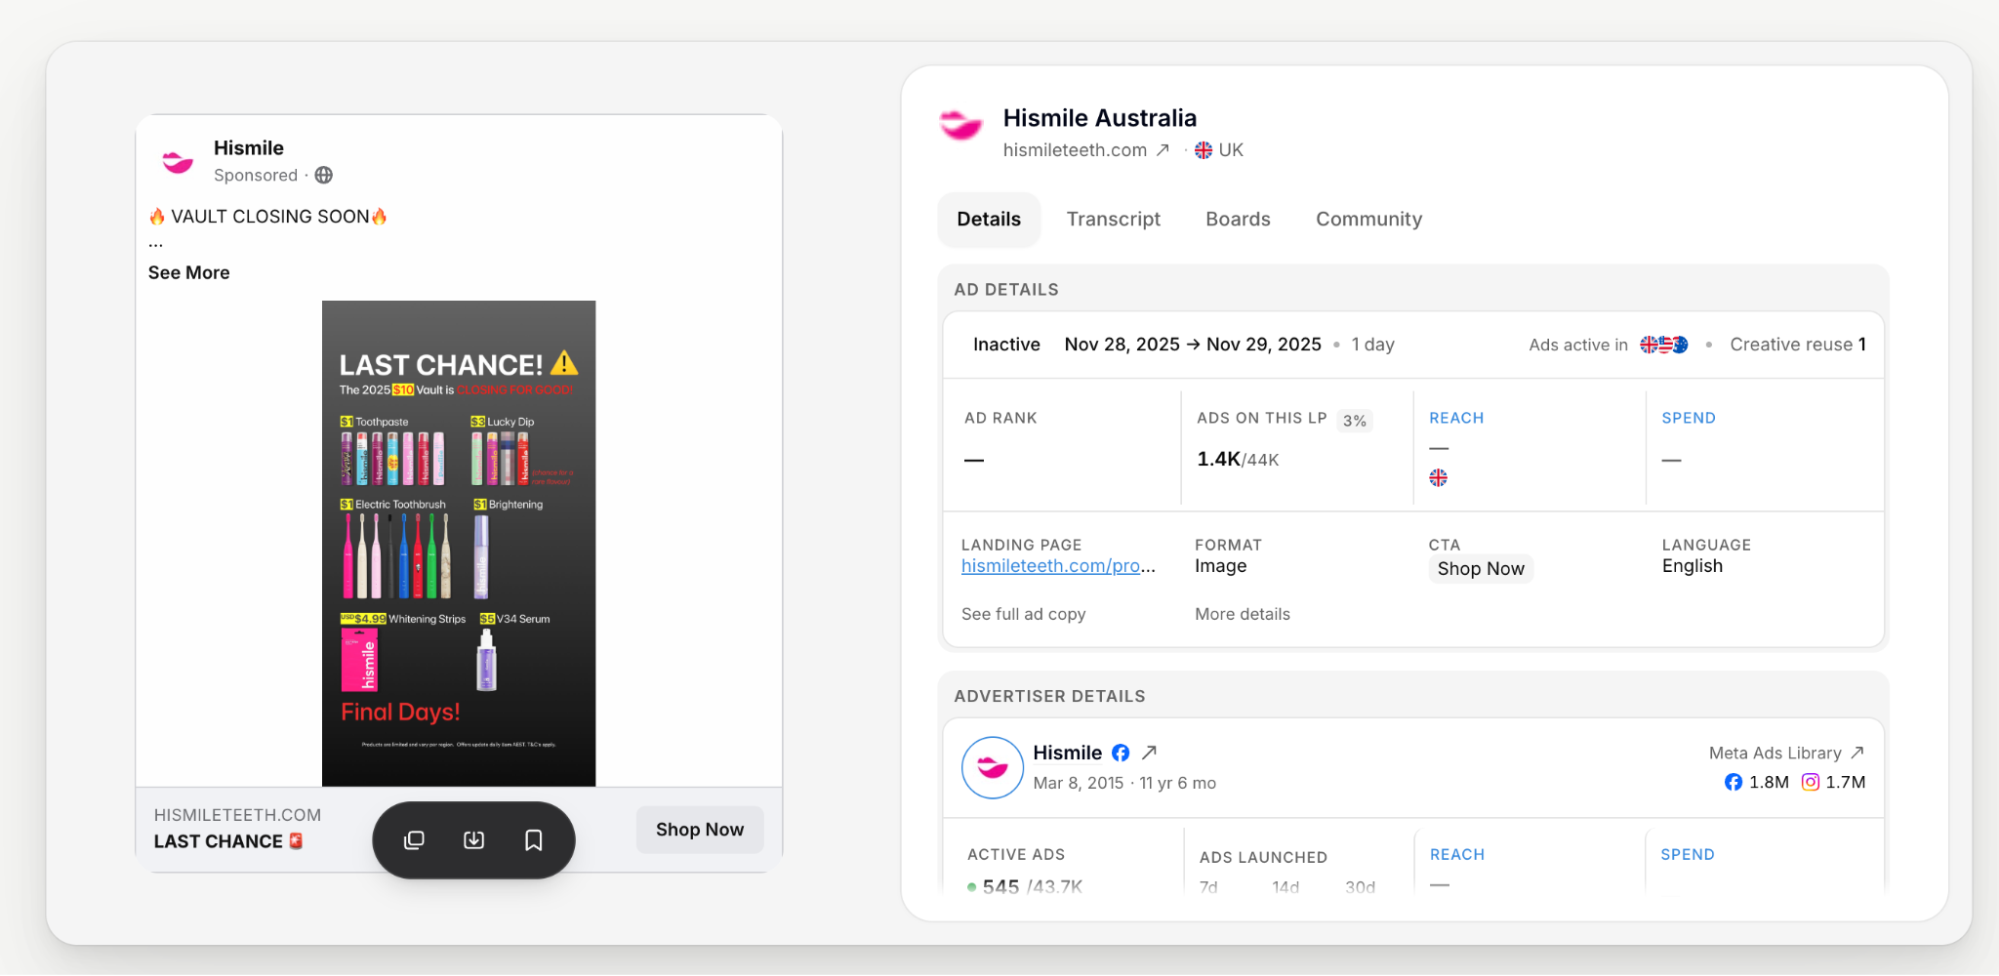Open the Meta Ads Library link

coord(1775,753)
